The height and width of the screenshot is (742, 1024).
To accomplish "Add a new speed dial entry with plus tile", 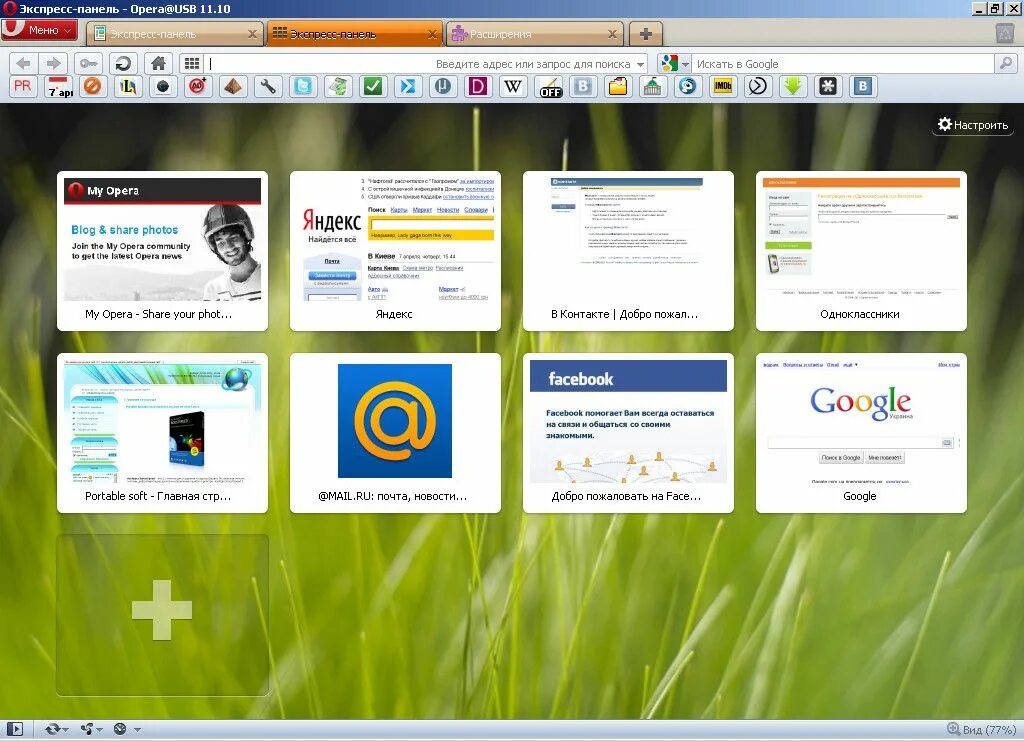I will pos(163,615).
